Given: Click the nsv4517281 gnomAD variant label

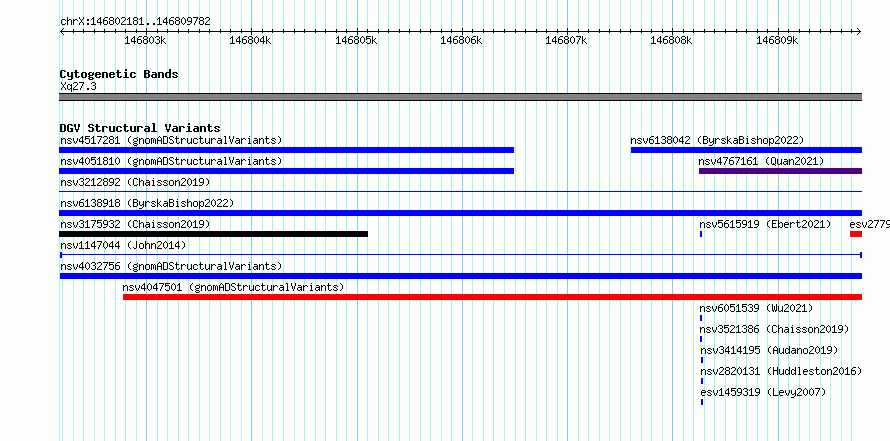Looking at the screenshot, I should point(171,140).
